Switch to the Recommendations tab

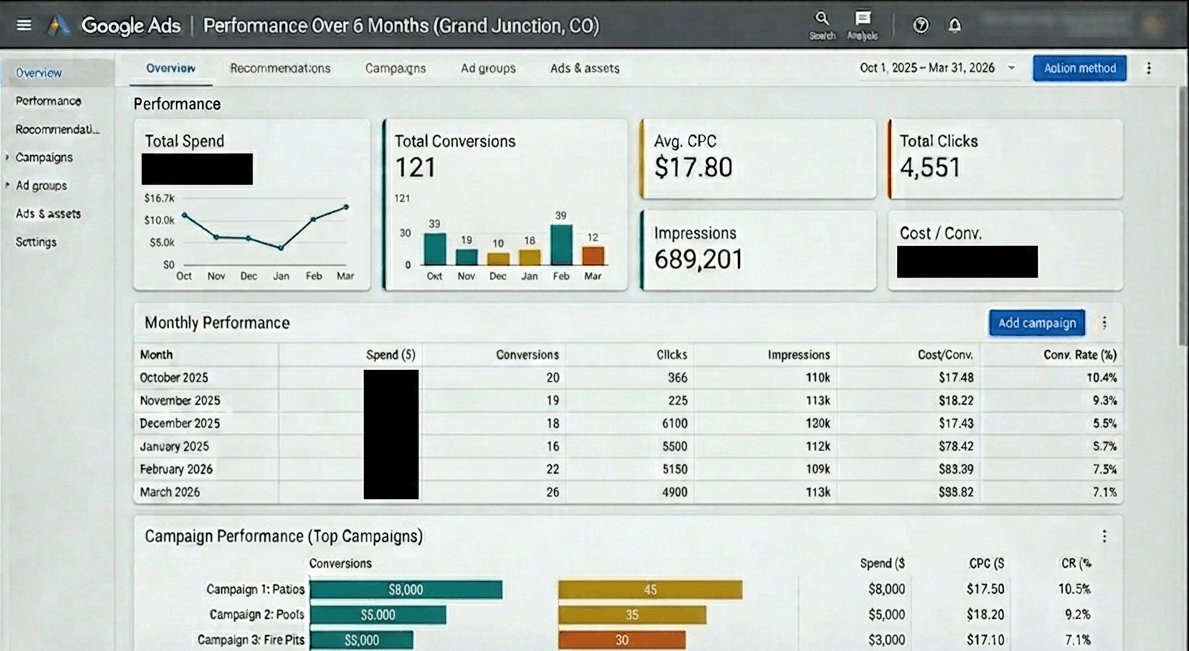pos(280,68)
